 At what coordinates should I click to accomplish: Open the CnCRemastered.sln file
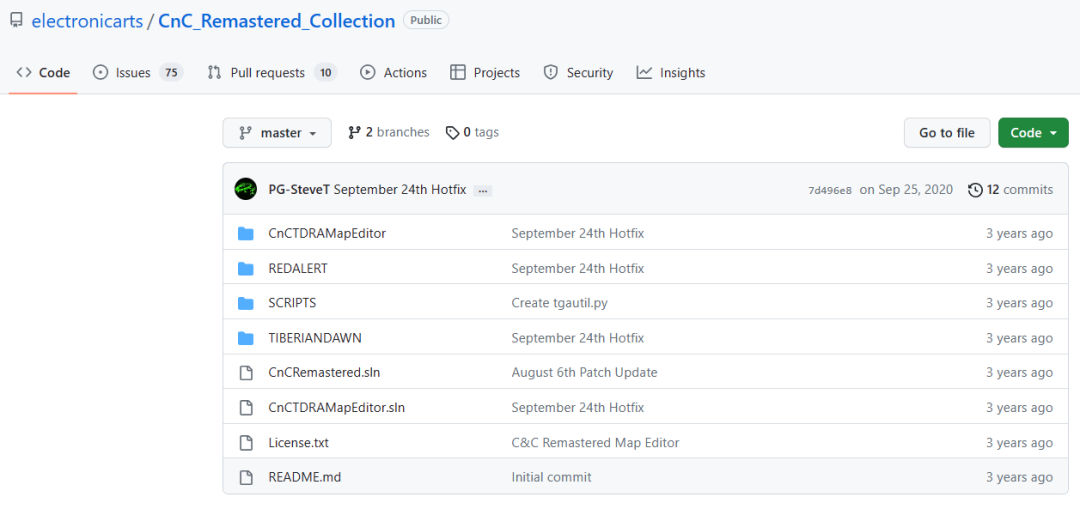(x=324, y=372)
